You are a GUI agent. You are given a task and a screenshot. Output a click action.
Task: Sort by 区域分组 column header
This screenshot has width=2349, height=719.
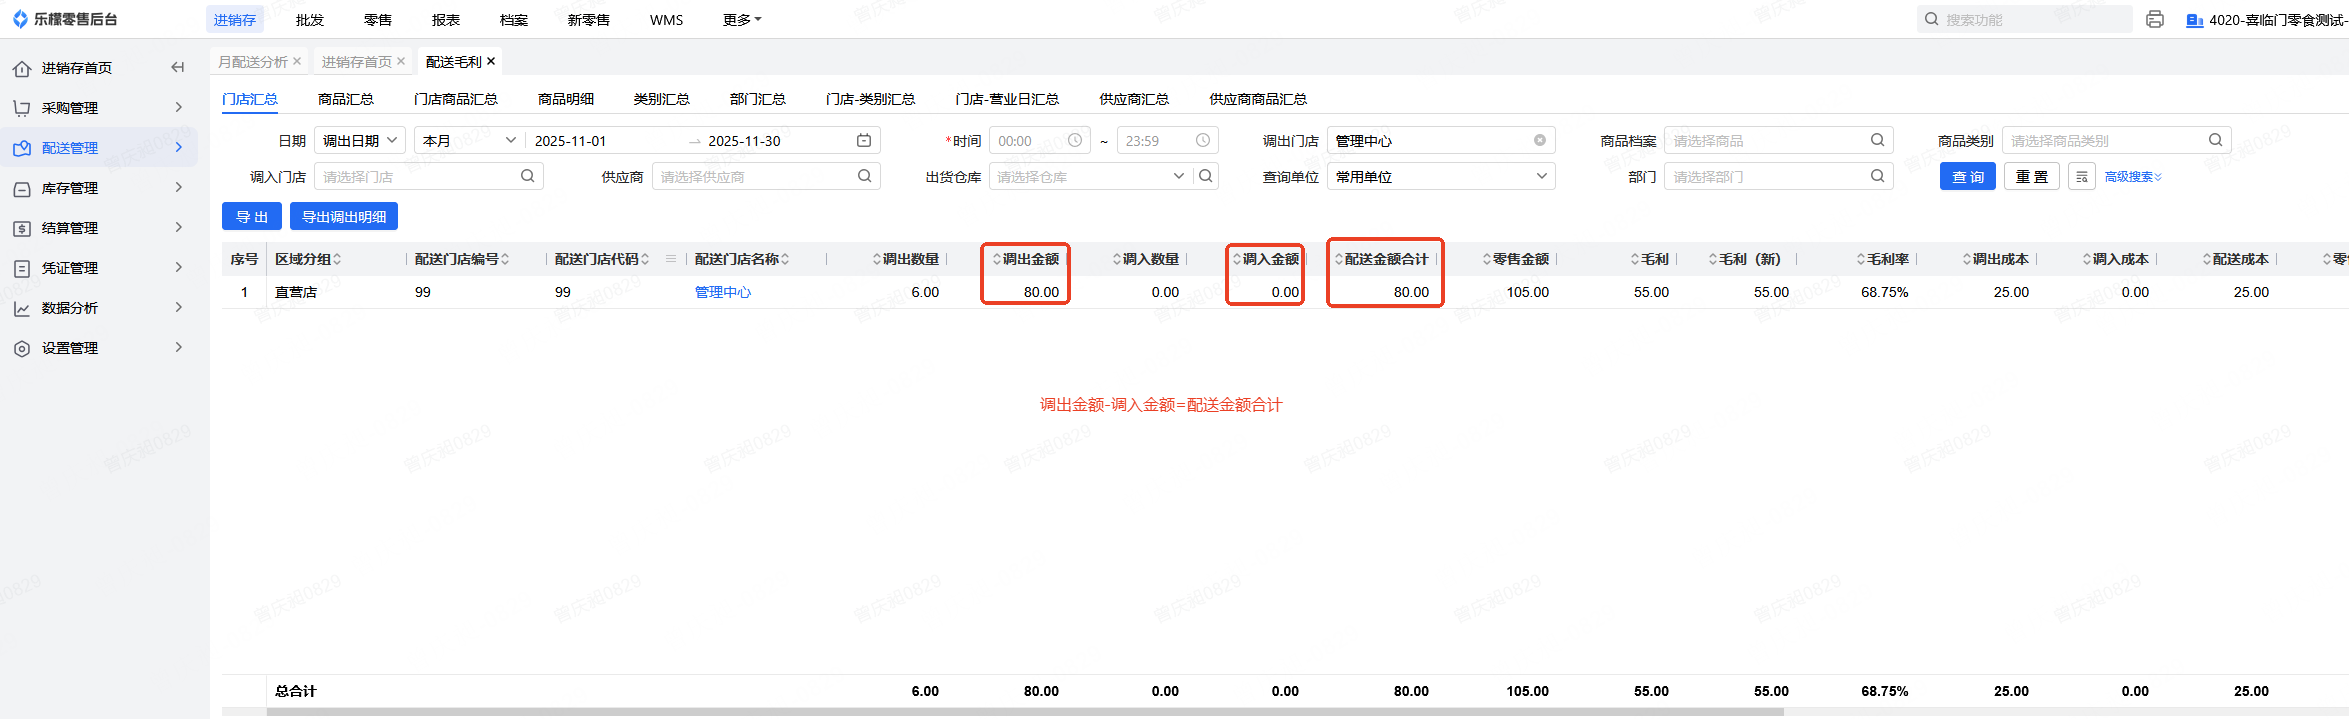click(x=308, y=259)
